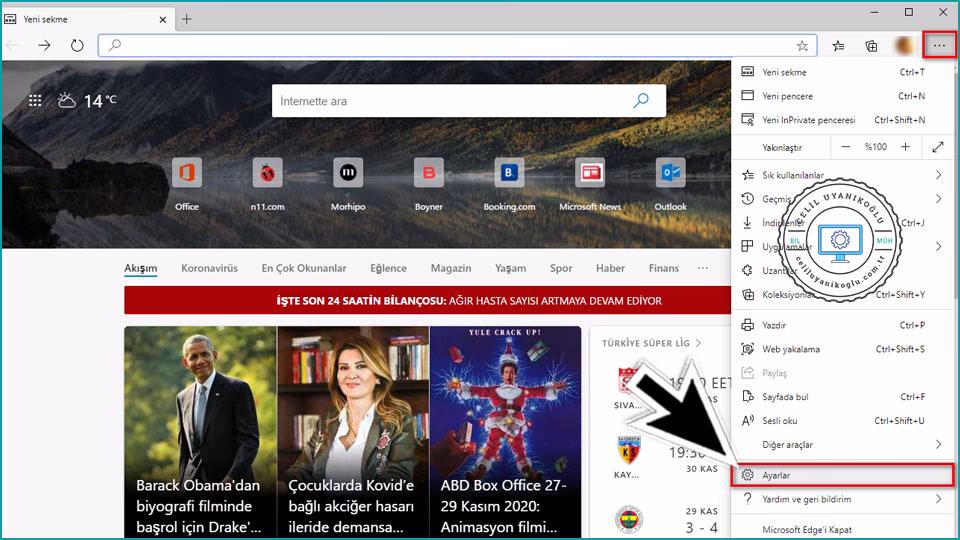Click the magnifier search icon in search box
Screen dimensions: 960x540
[x=641, y=101]
